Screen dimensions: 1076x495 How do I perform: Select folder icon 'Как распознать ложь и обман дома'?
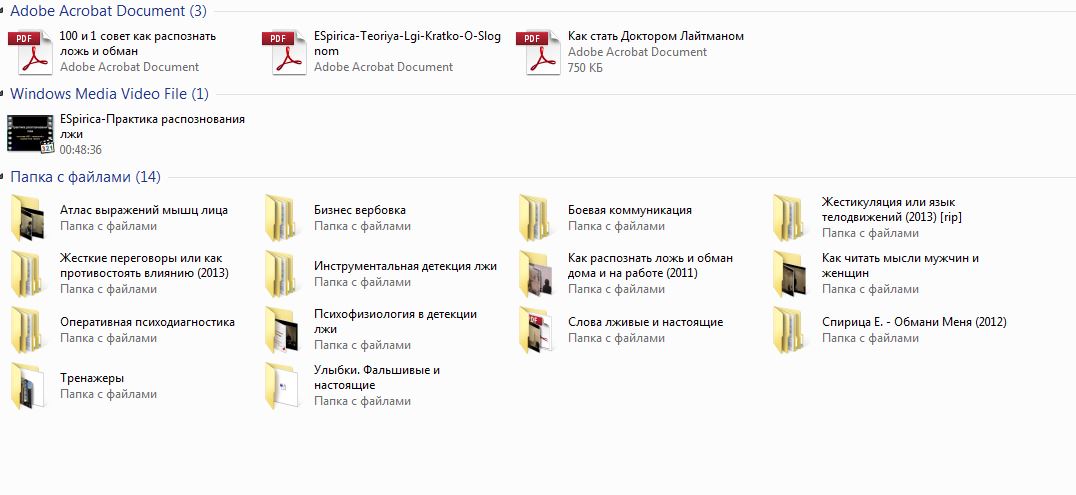pyautogui.click(x=536, y=274)
